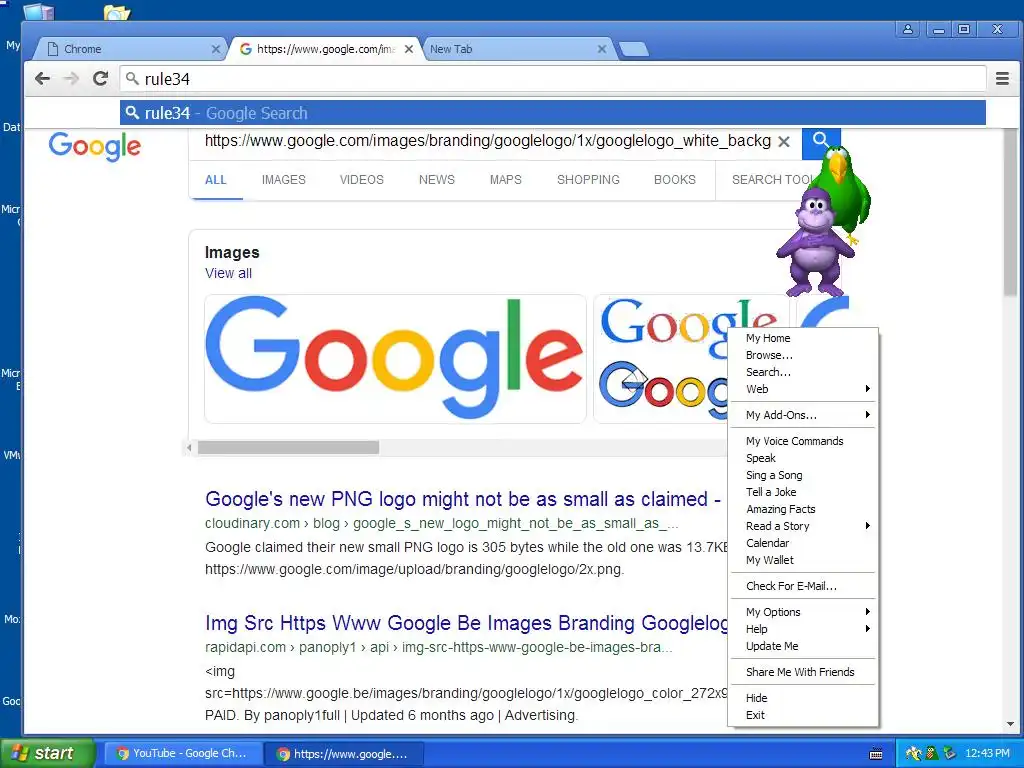Expand the Read a Story submenu

(x=802, y=526)
